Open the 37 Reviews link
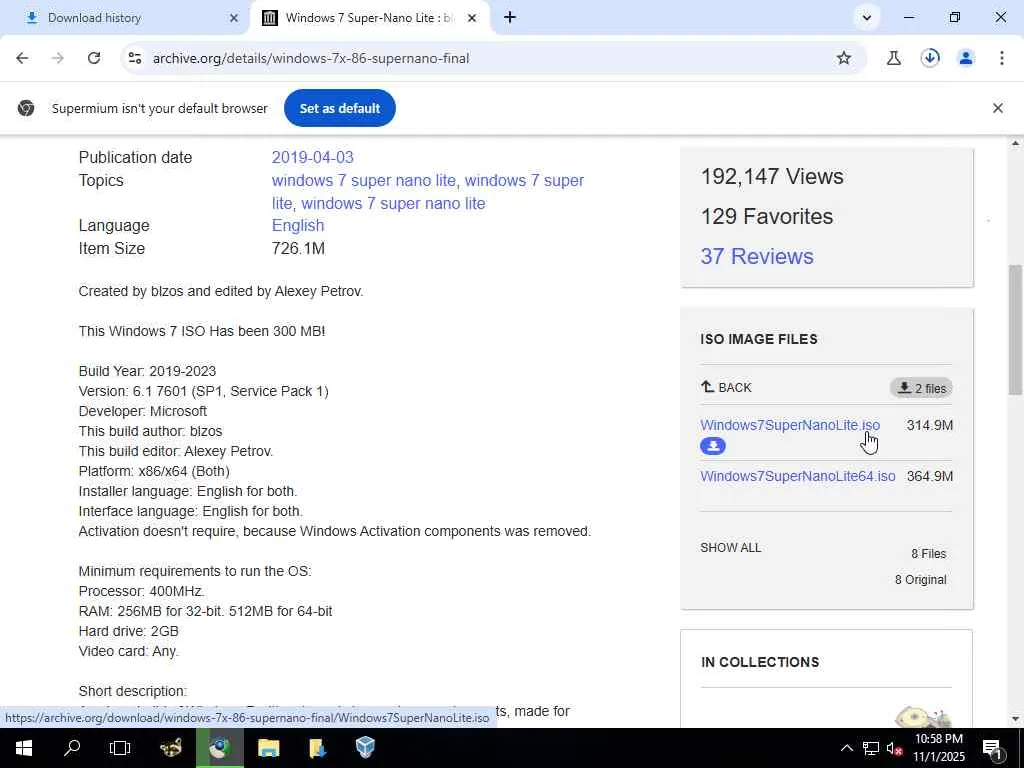Image resolution: width=1024 pixels, height=768 pixels. [x=757, y=256]
